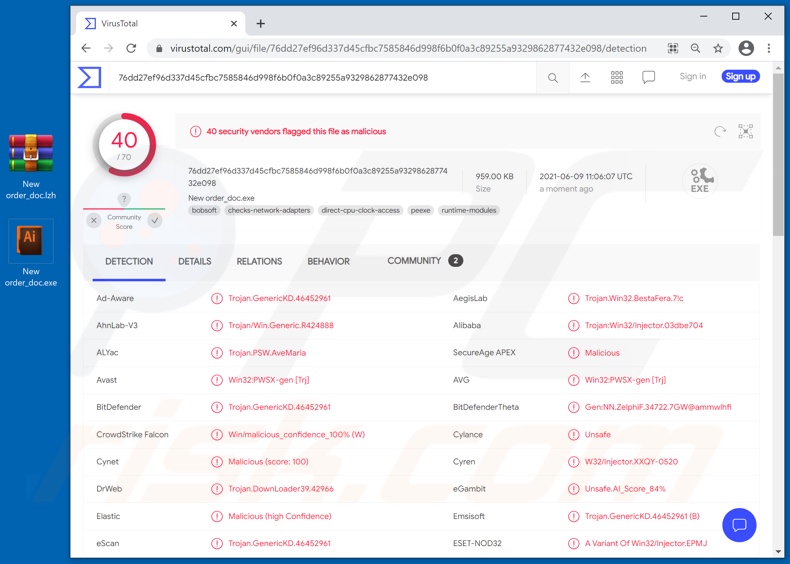Viewport: 790px width, 564px height.
Task: Reload the VirusTotal page
Action: [x=131, y=48]
